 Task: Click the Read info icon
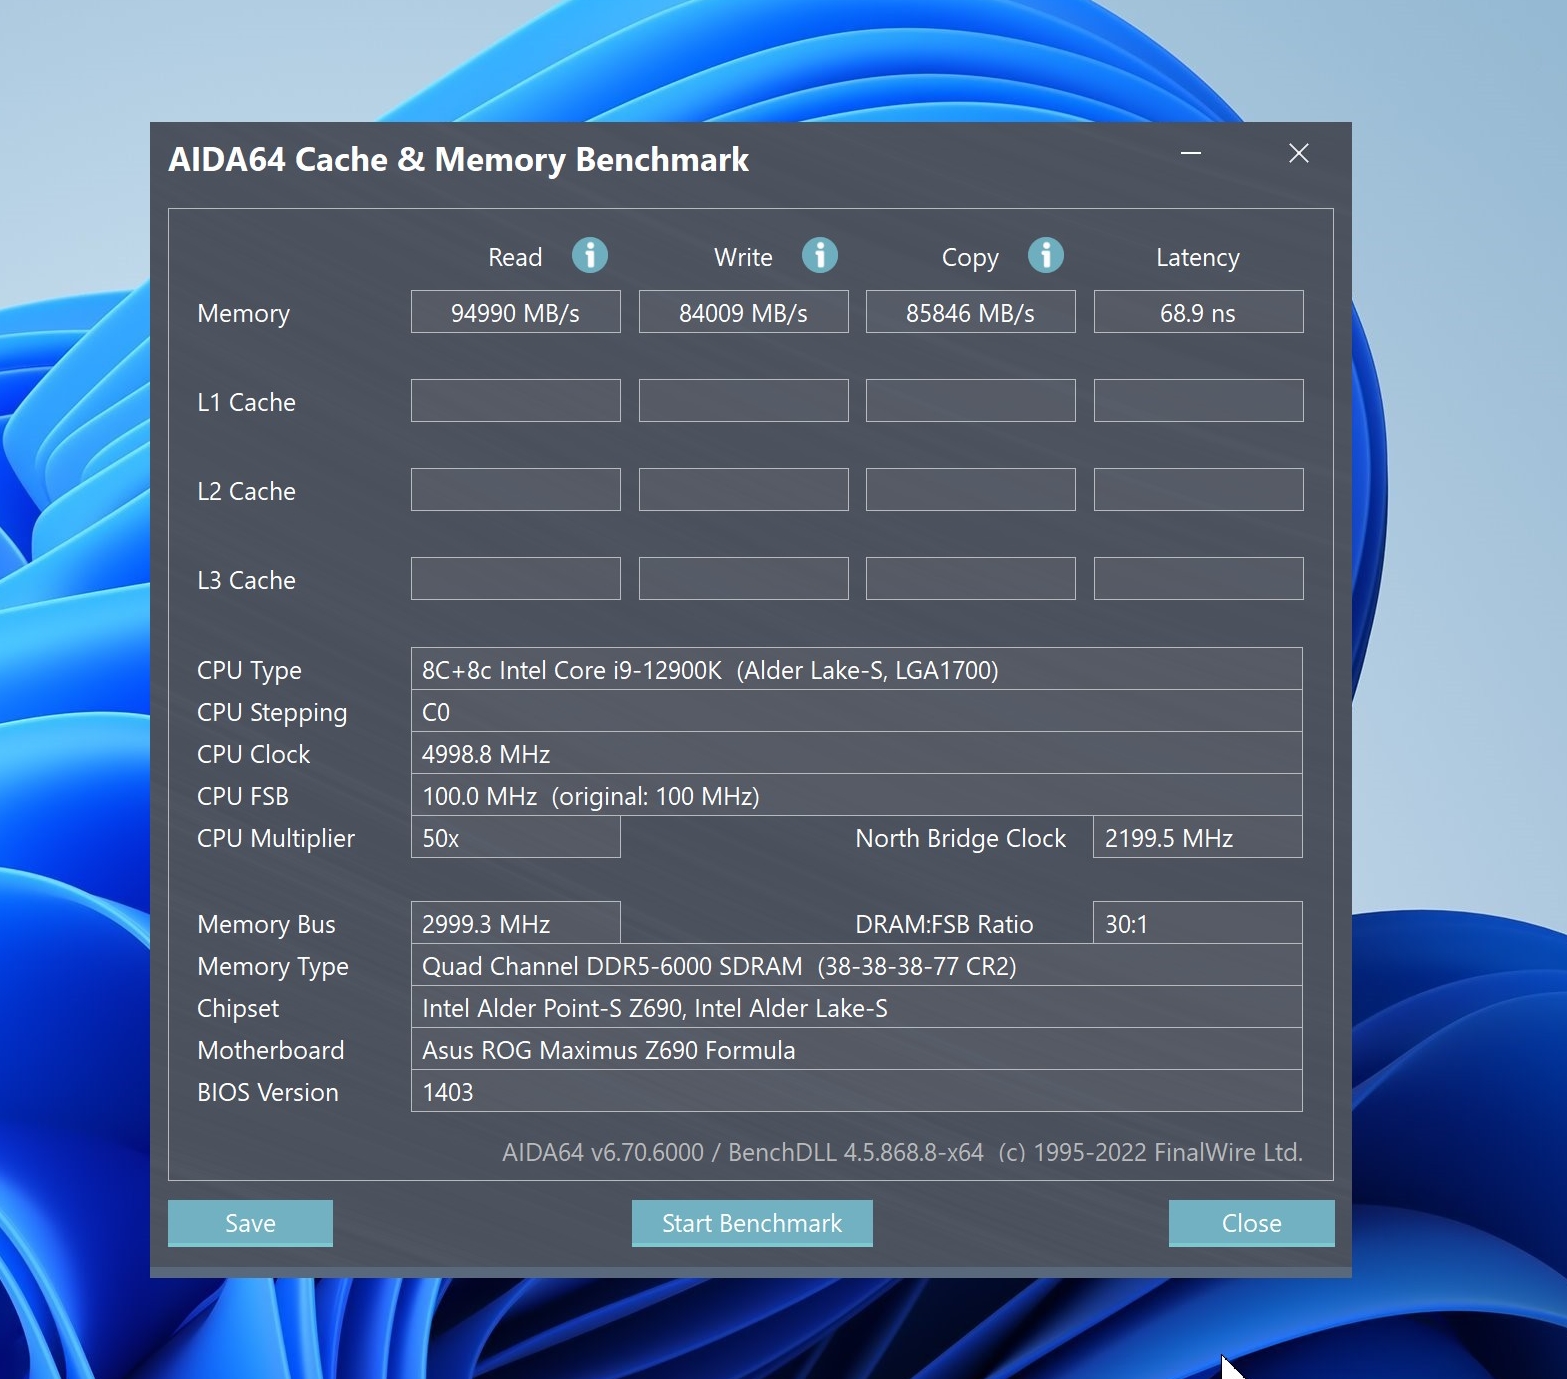tap(590, 255)
